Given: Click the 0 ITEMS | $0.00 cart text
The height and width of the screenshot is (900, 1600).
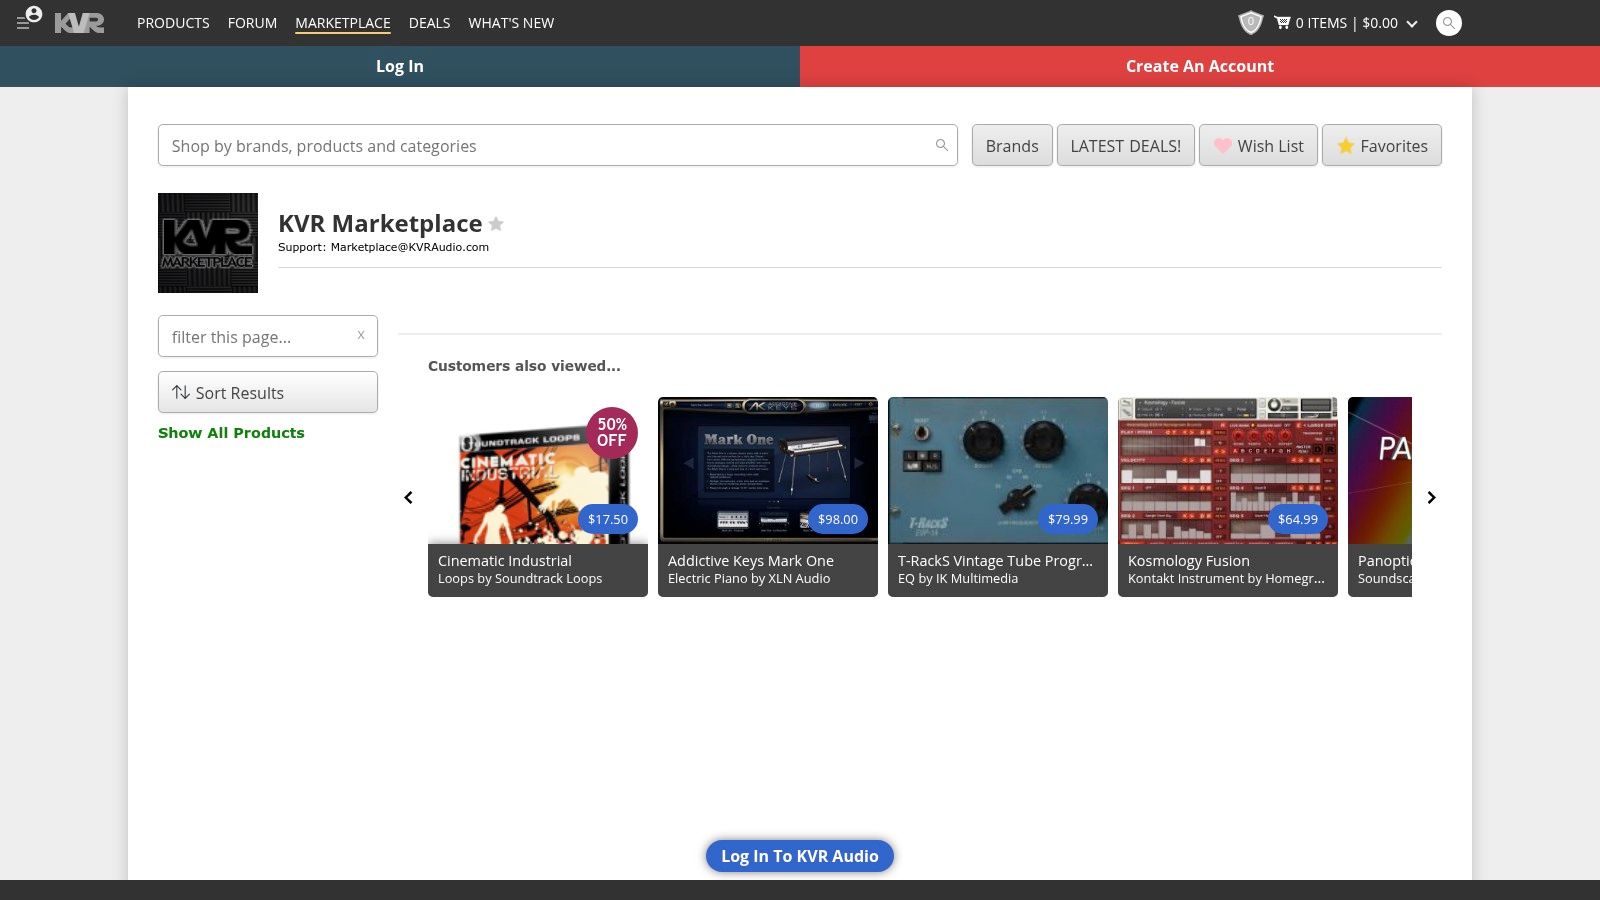Looking at the screenshot, I should [1346, 23].
